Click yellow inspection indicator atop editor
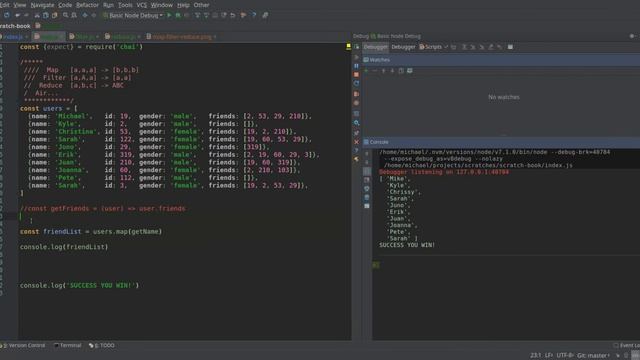The height and width of the screenshot is (360, 640). tap(348, 47)
